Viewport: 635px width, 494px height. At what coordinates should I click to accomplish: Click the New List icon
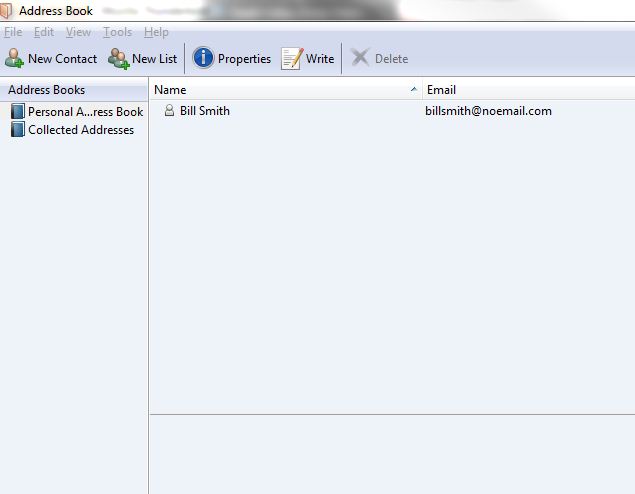click(119, 58)
